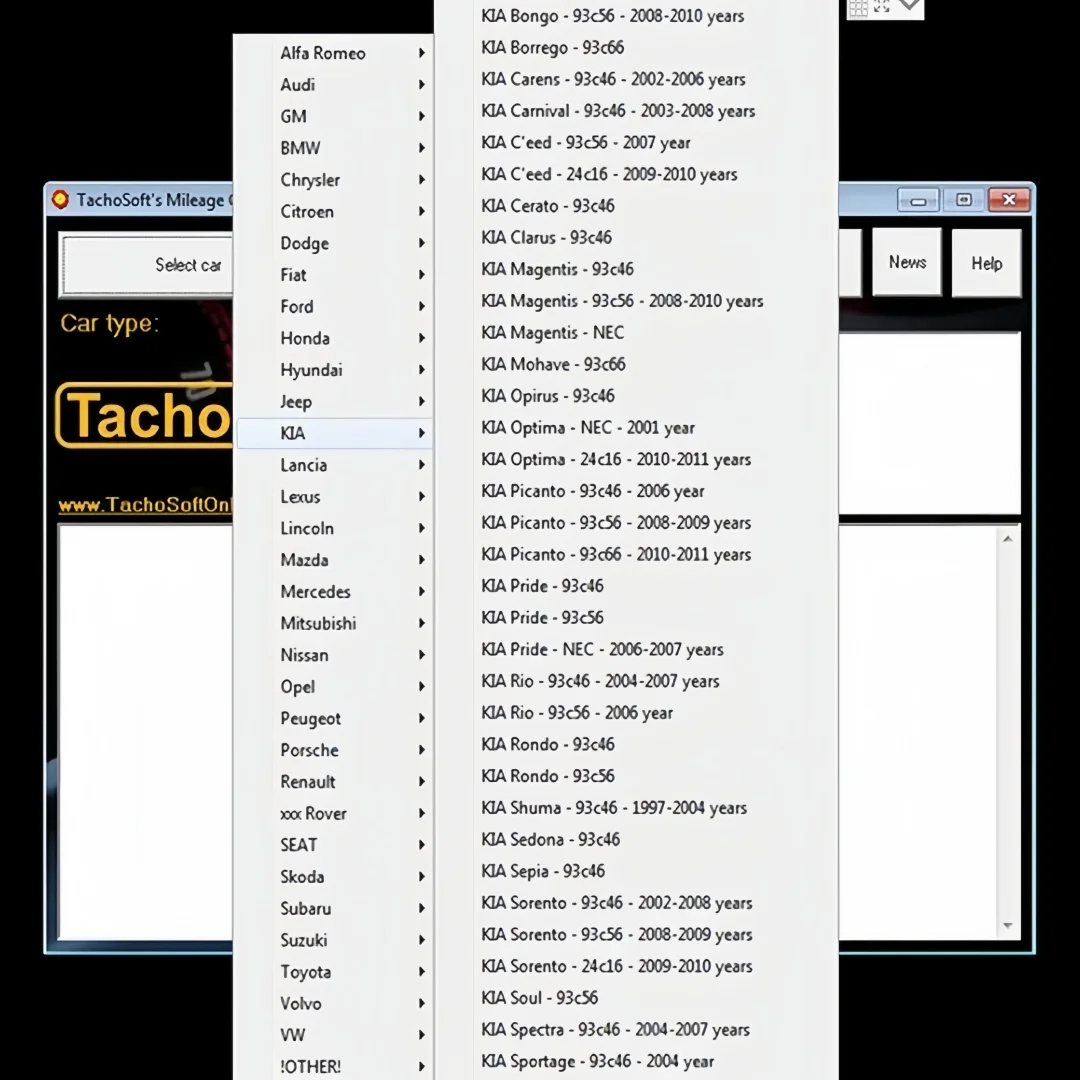Open the Alfa Romeo submenu
Screen dimensions: 1080x1080
click(334, 53)
